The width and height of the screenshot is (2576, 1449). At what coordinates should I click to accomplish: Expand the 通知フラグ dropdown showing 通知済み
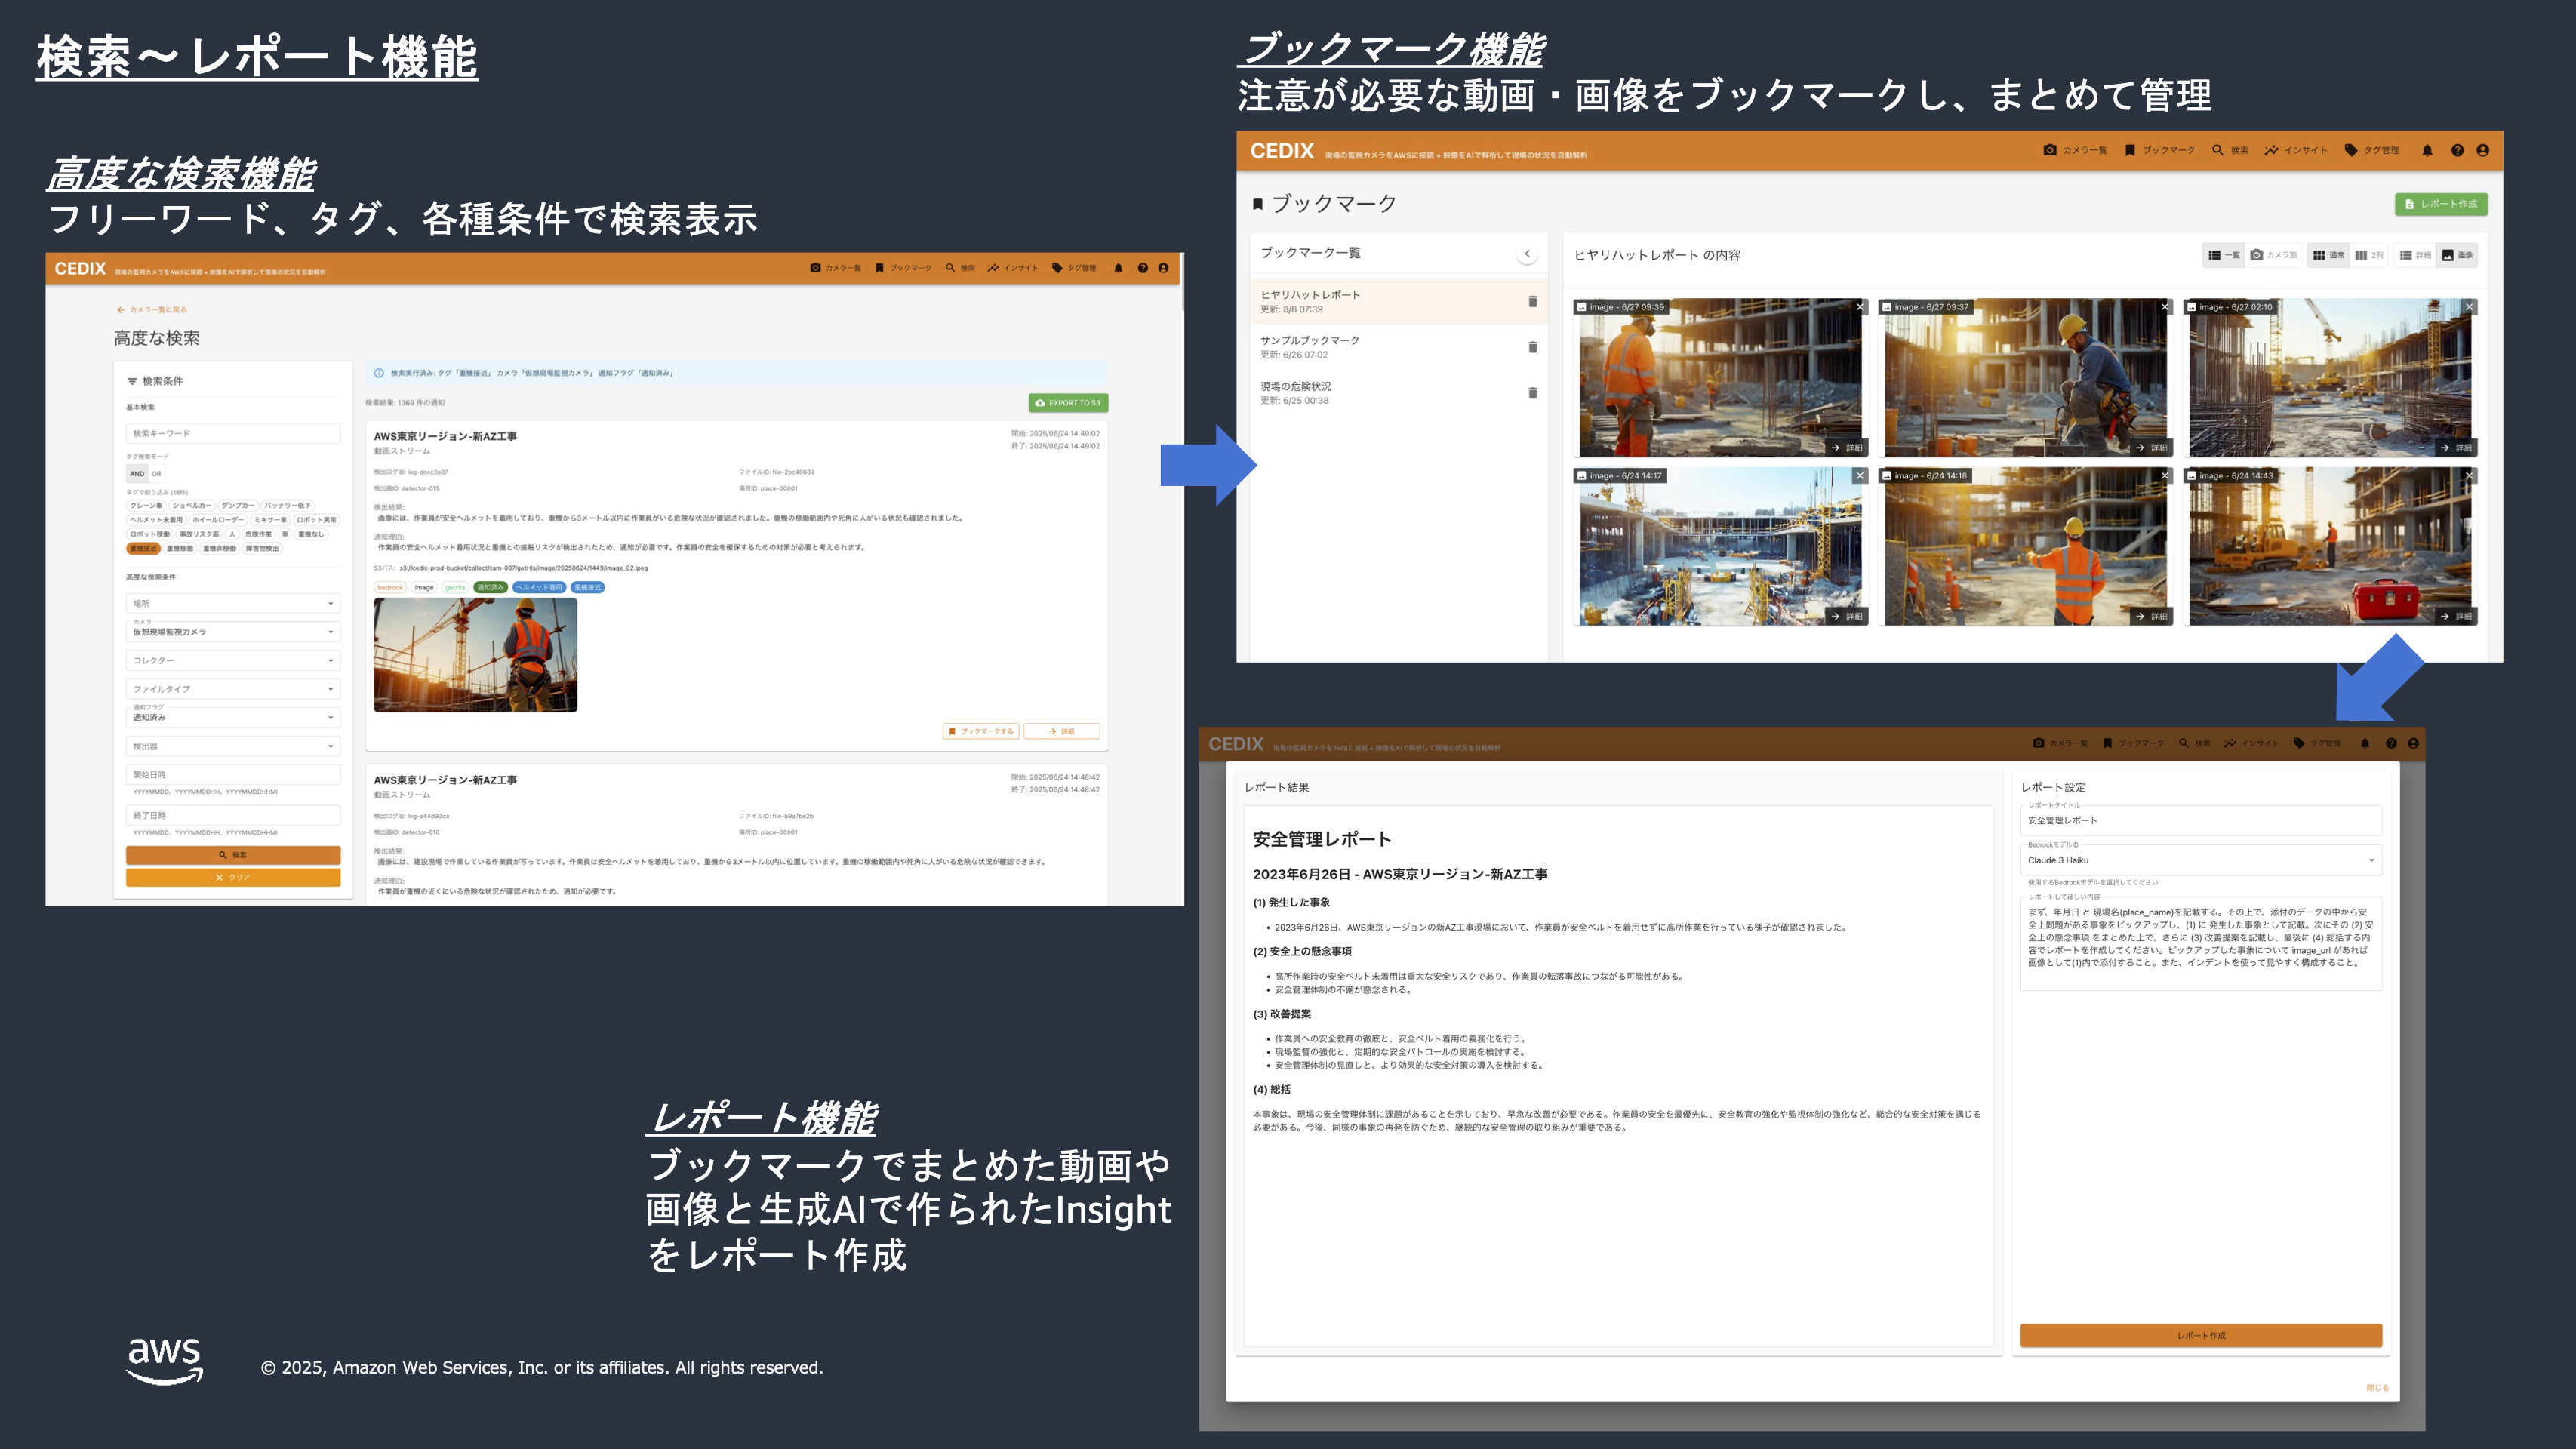tap(233, 717)
